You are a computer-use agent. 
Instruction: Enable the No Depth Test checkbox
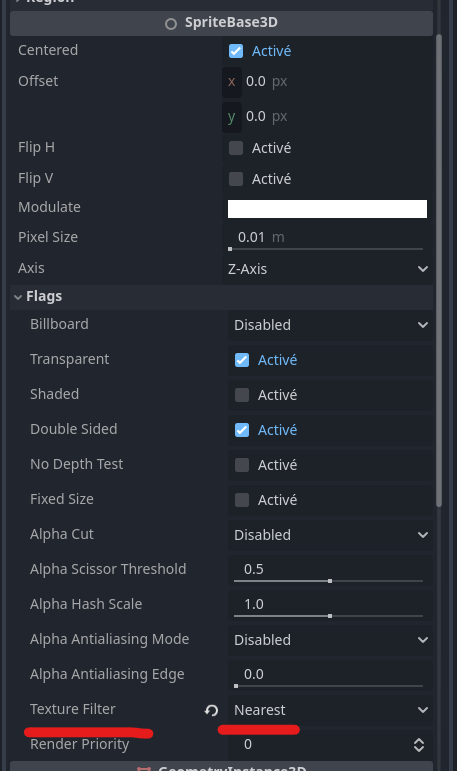pyautogui.click(x=242, y=465)
